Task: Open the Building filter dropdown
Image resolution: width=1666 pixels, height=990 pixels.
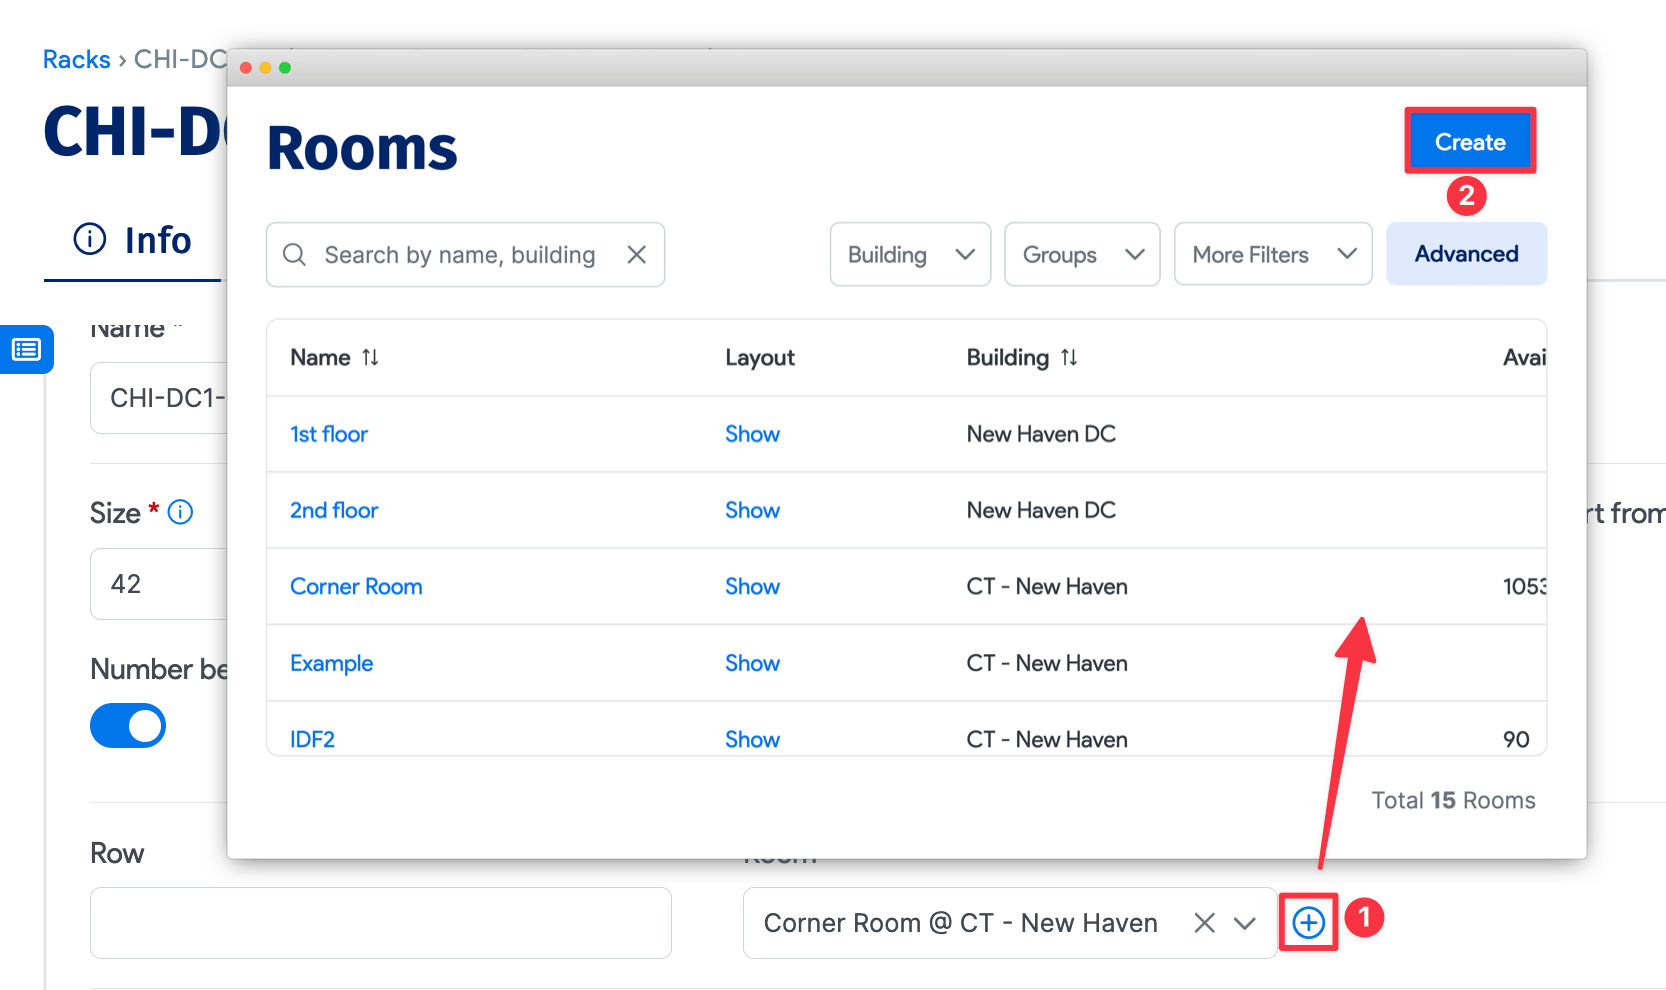Action: point(910,255)
